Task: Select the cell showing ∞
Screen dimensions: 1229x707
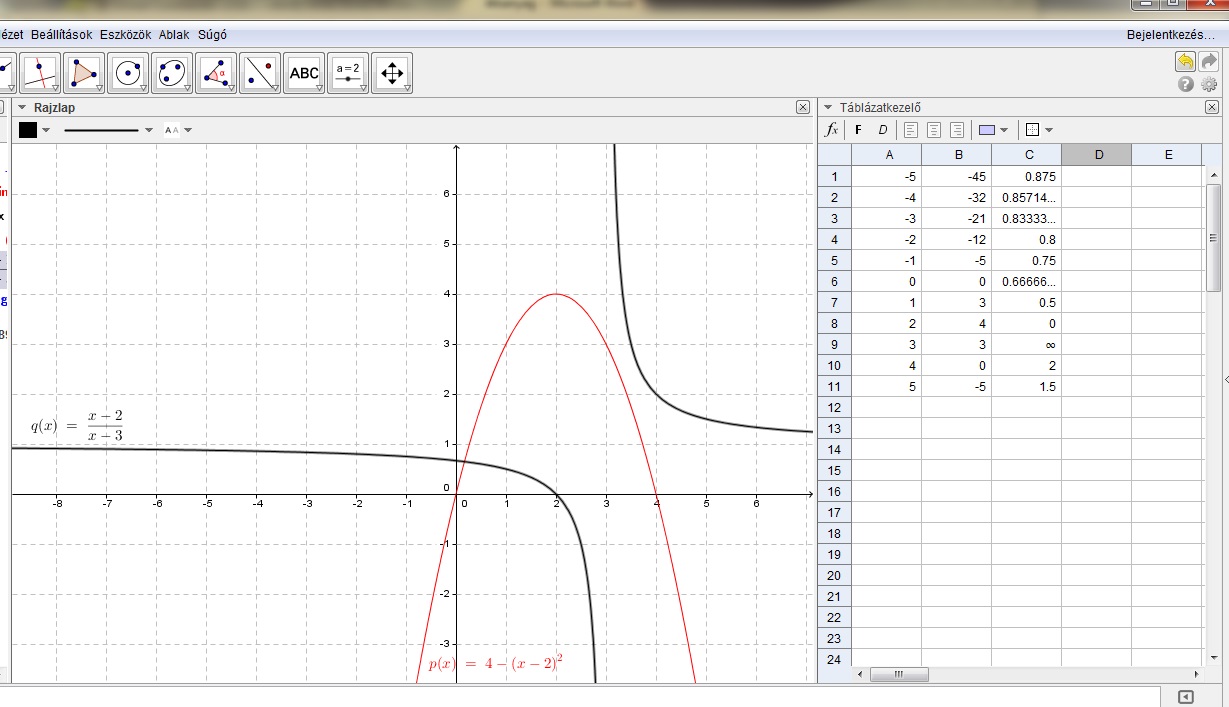Action: click(x=1027, y=344)
